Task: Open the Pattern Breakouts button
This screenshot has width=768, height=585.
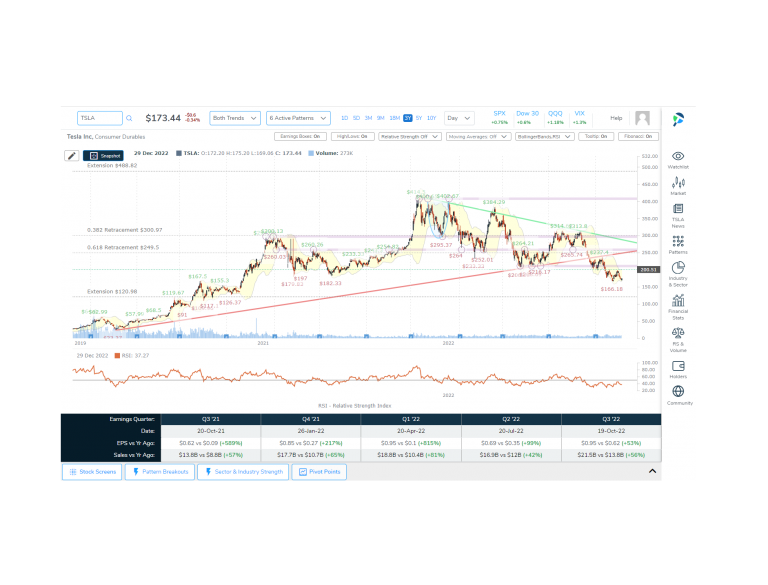Action: pyautogui.click(x=160, y=472)
